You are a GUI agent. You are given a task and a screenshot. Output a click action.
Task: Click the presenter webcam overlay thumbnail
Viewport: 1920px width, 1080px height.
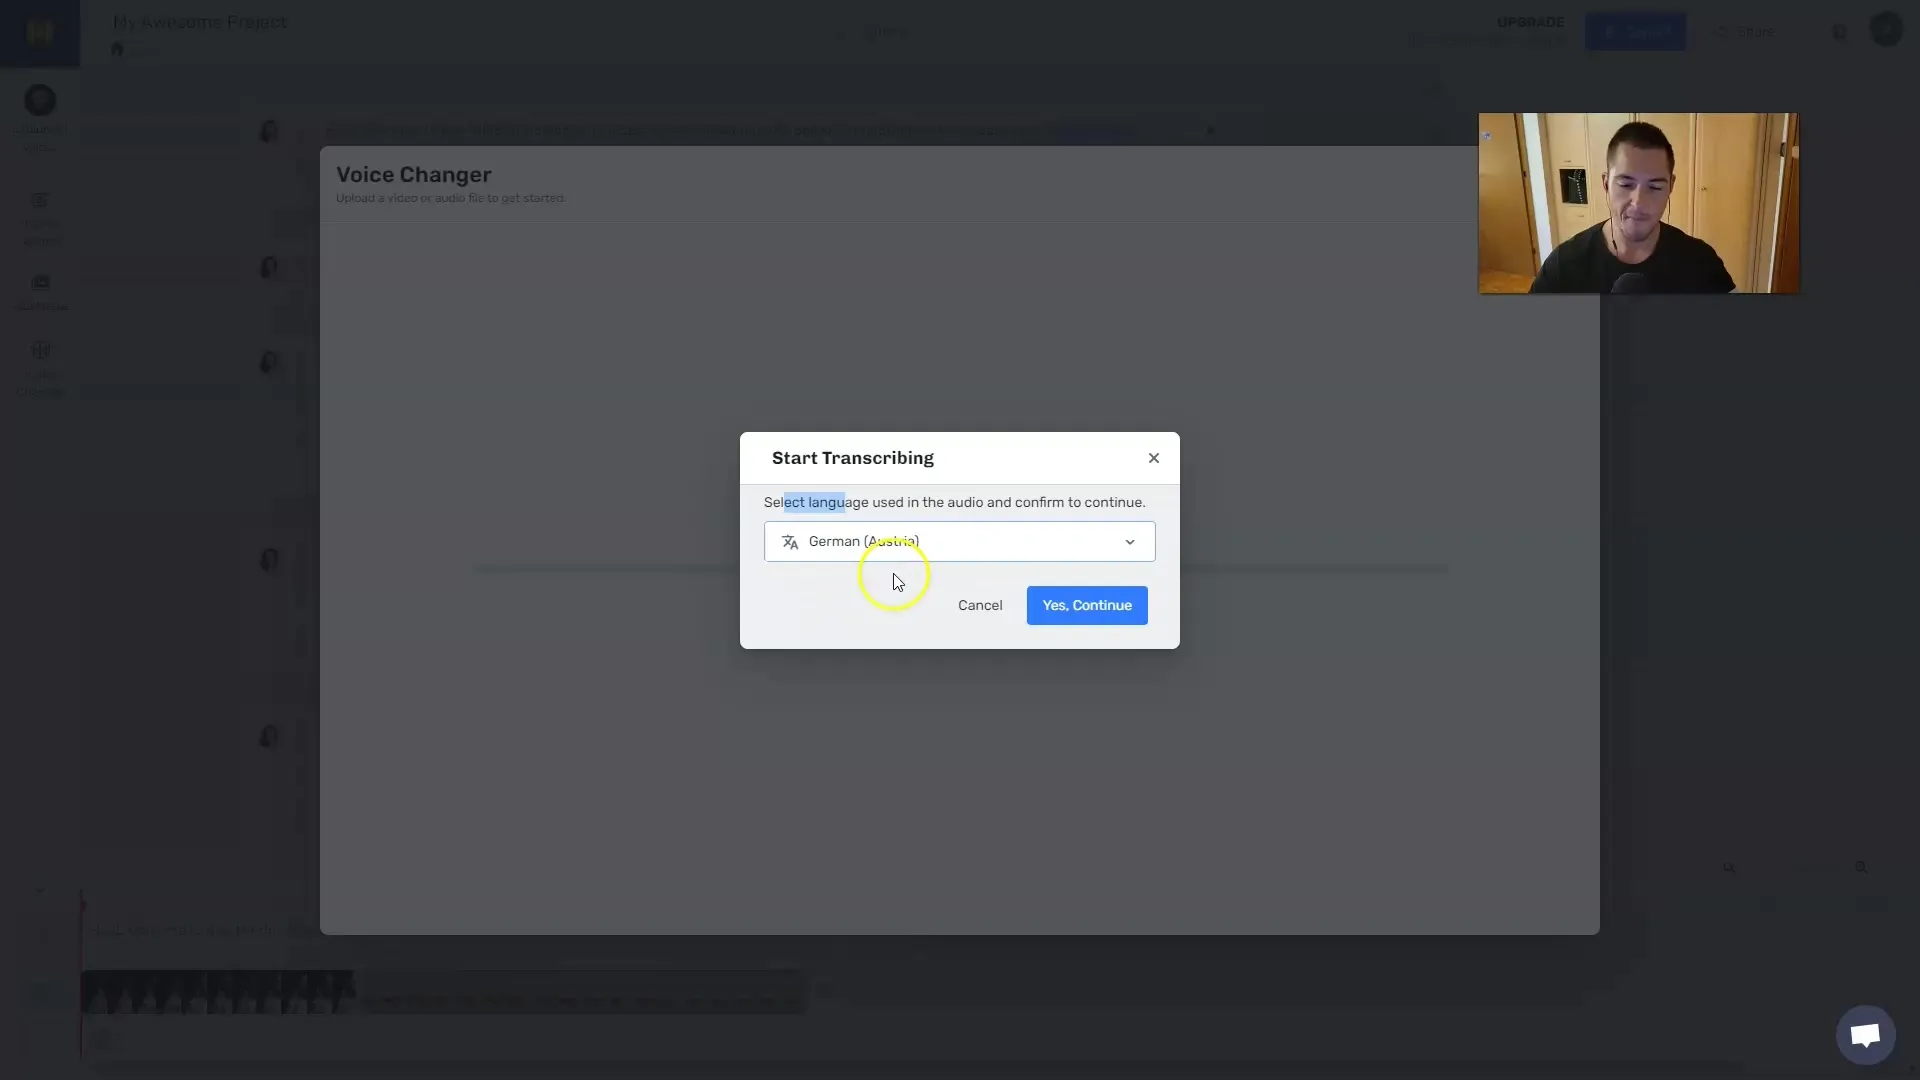(x=1638, y=203)
